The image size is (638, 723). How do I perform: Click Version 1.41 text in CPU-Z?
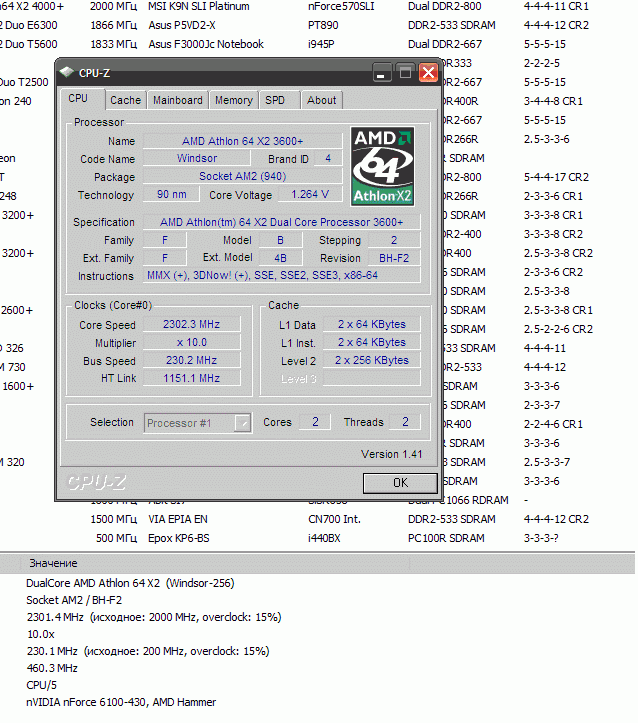click(x=391, y=454)
